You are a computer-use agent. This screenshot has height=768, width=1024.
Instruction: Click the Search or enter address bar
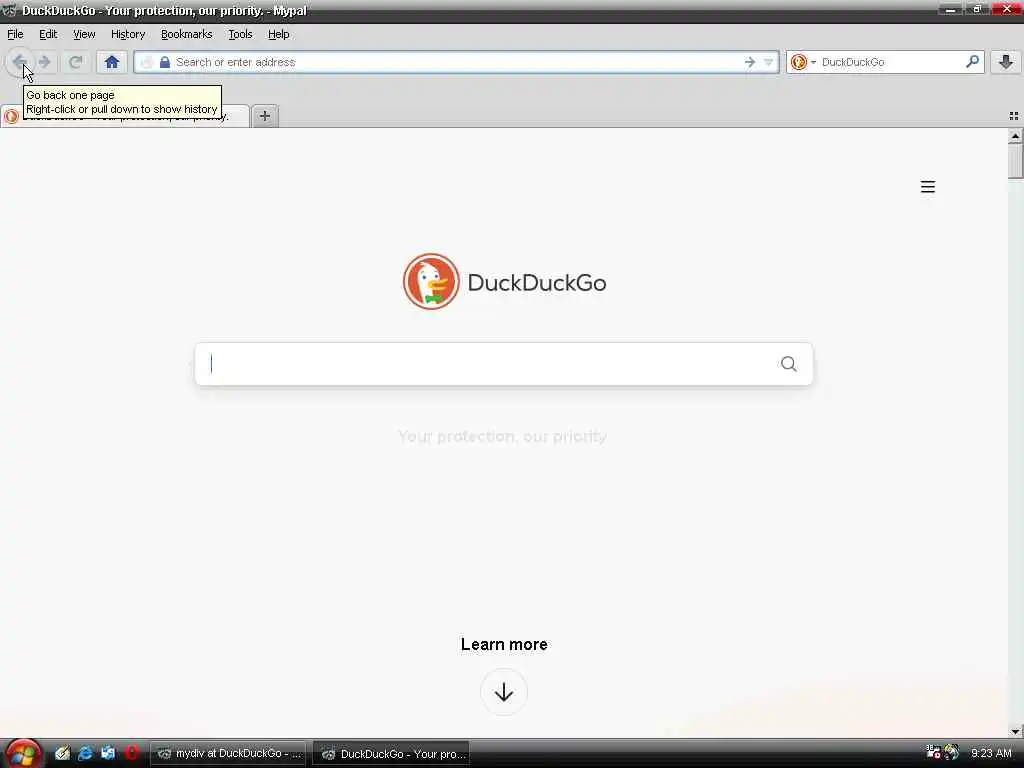coord(457,62)
